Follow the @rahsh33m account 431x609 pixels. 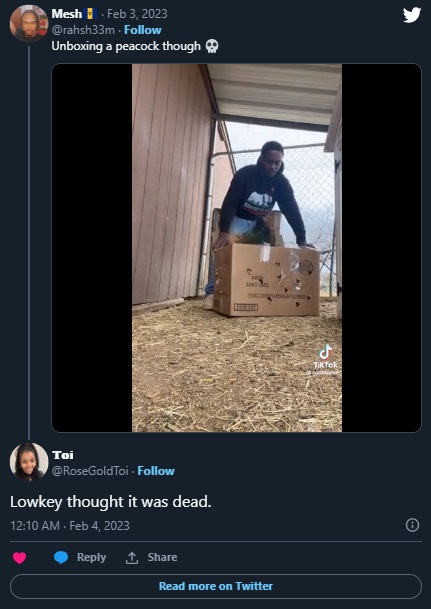[143, 30]
